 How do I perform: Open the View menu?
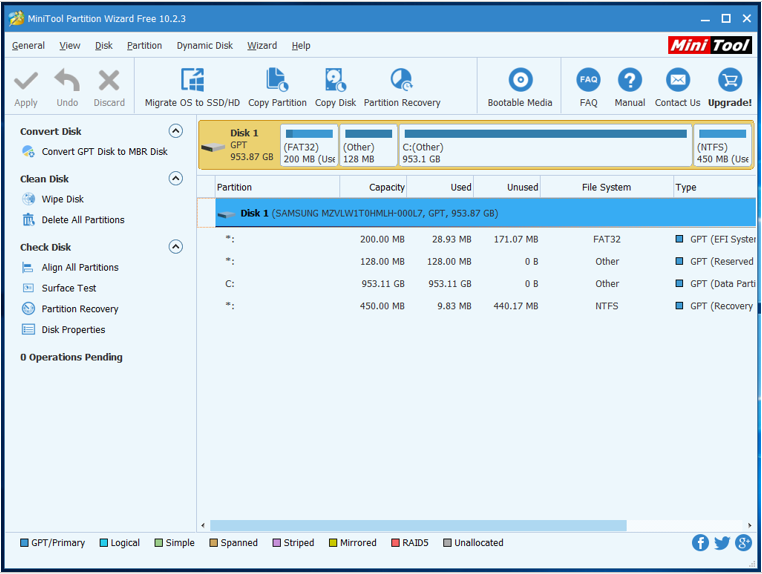tap(69, 46)
